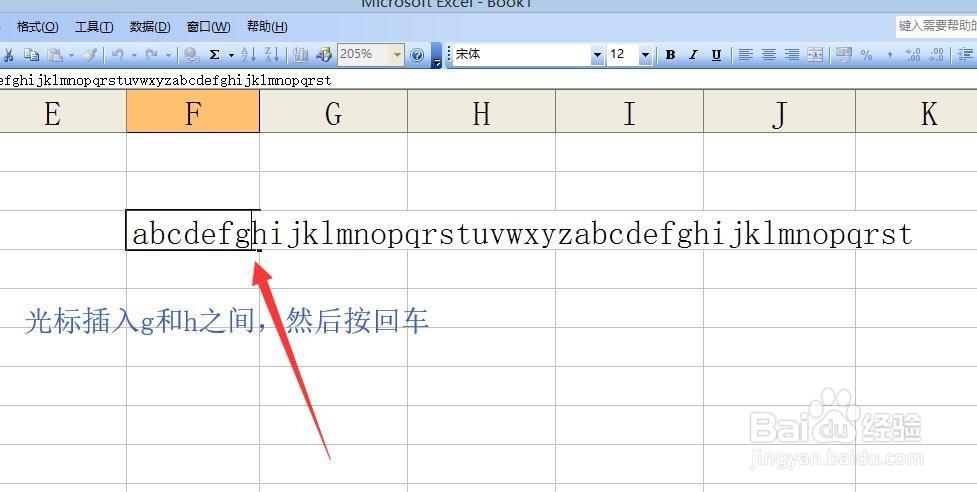Click the Increase Decimal icon

pyautogui.click(x=913, y=55)
